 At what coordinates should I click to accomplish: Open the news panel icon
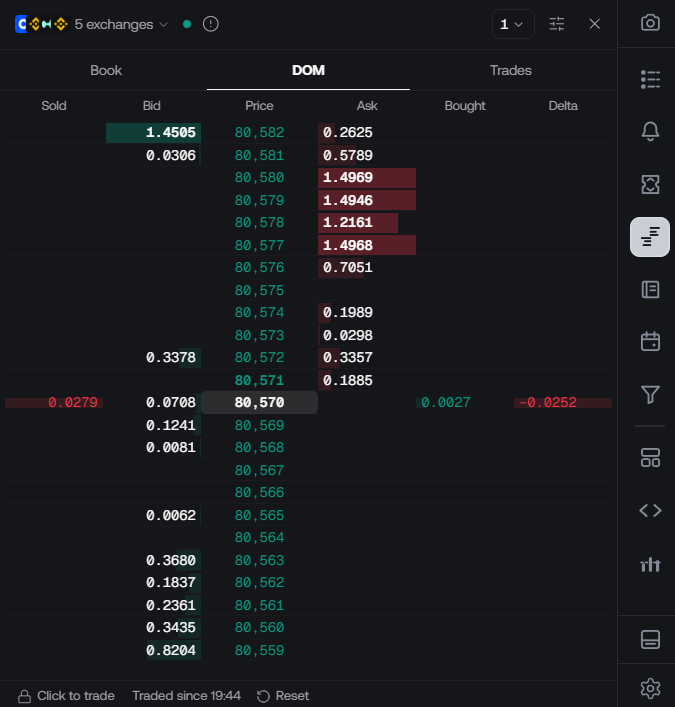pos(650,289)
